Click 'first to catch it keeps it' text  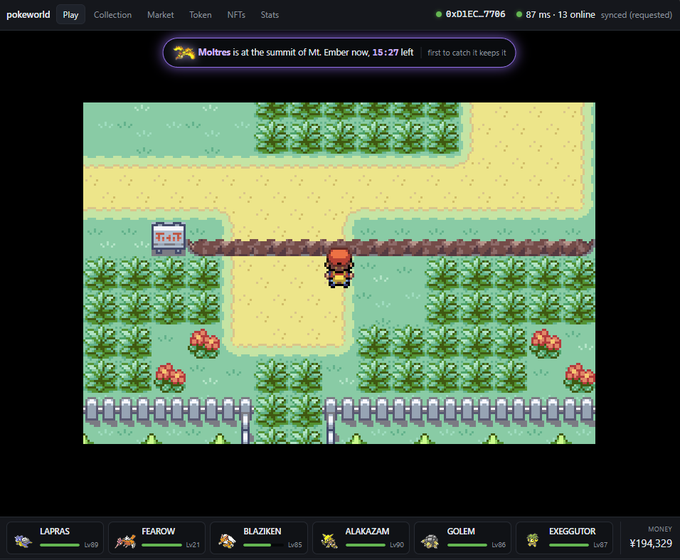pos(467,53)
